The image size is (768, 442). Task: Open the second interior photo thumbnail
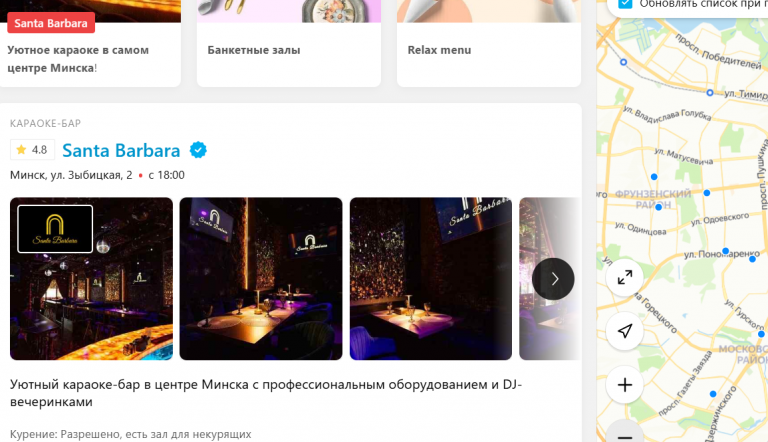tap(261, 279)
